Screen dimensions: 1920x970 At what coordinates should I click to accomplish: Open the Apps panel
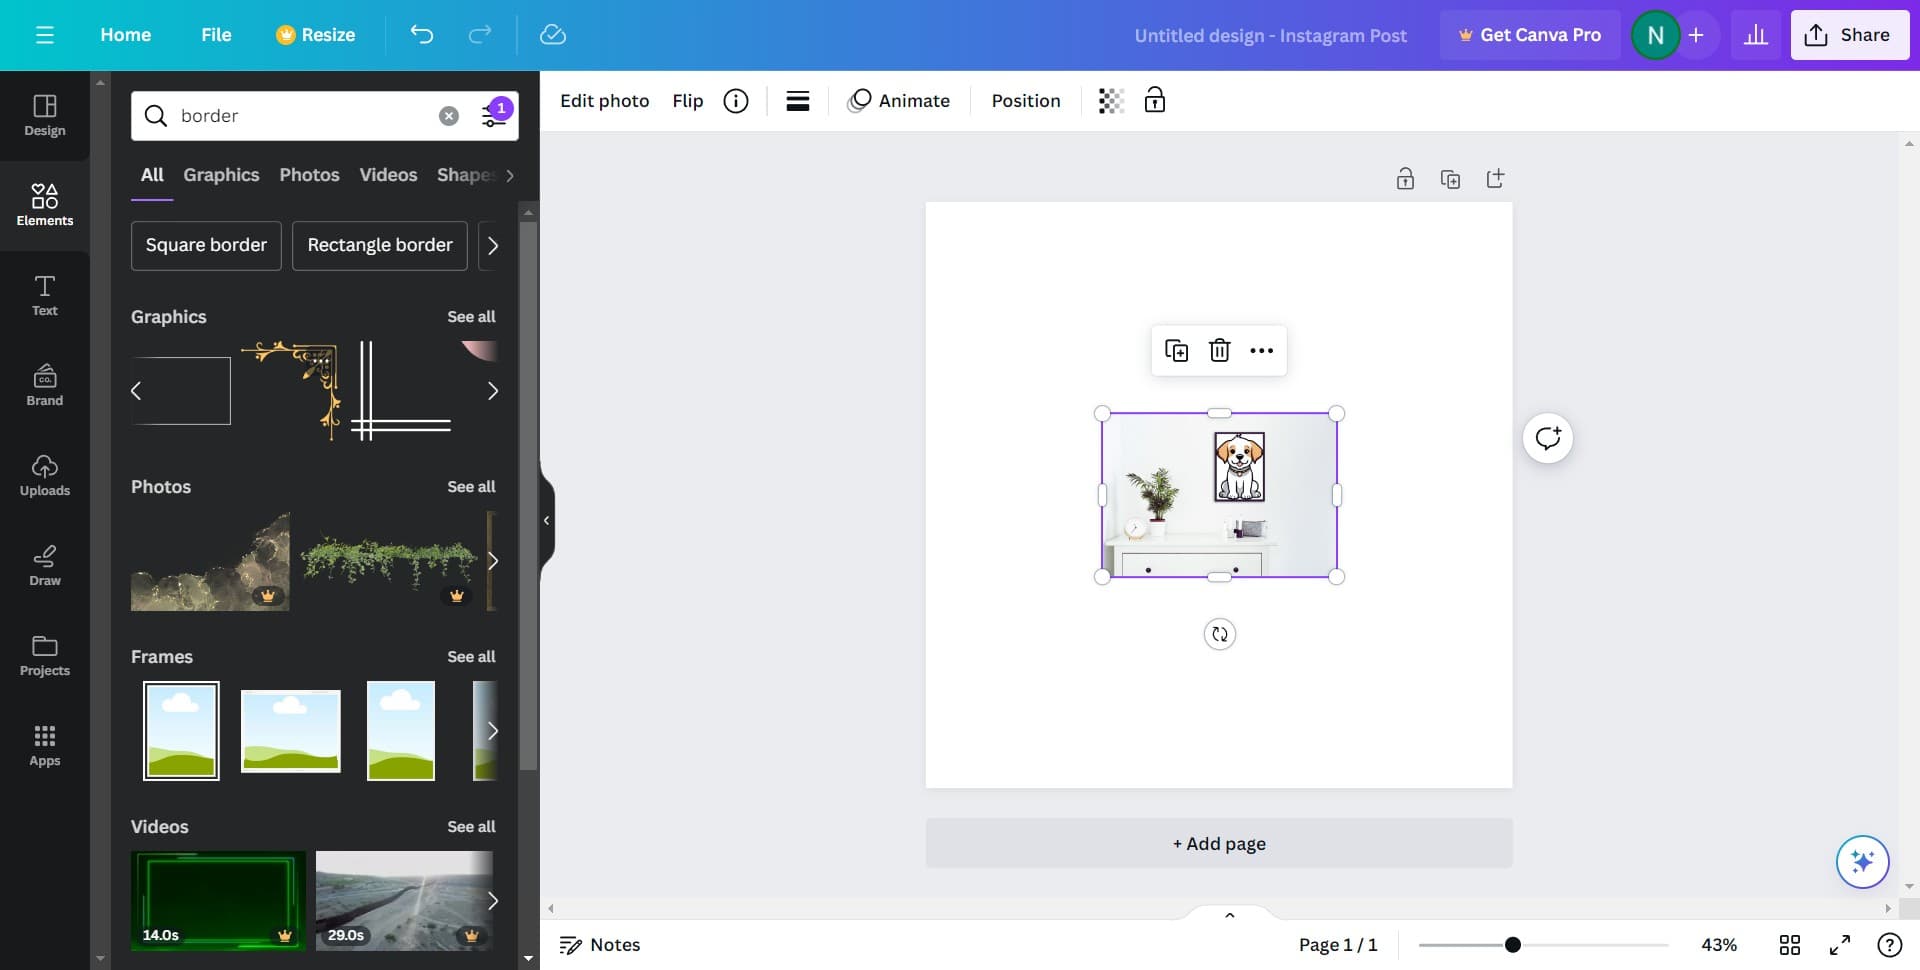point(44,745)
